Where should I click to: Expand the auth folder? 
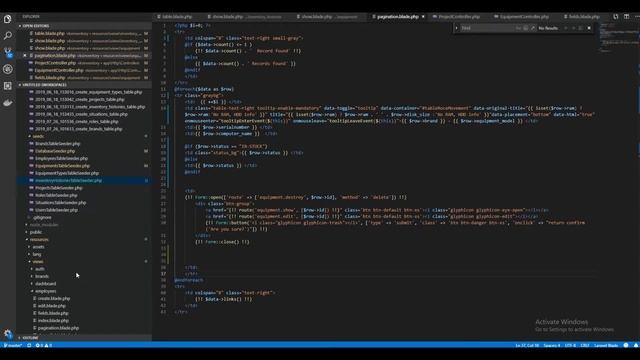40,269
